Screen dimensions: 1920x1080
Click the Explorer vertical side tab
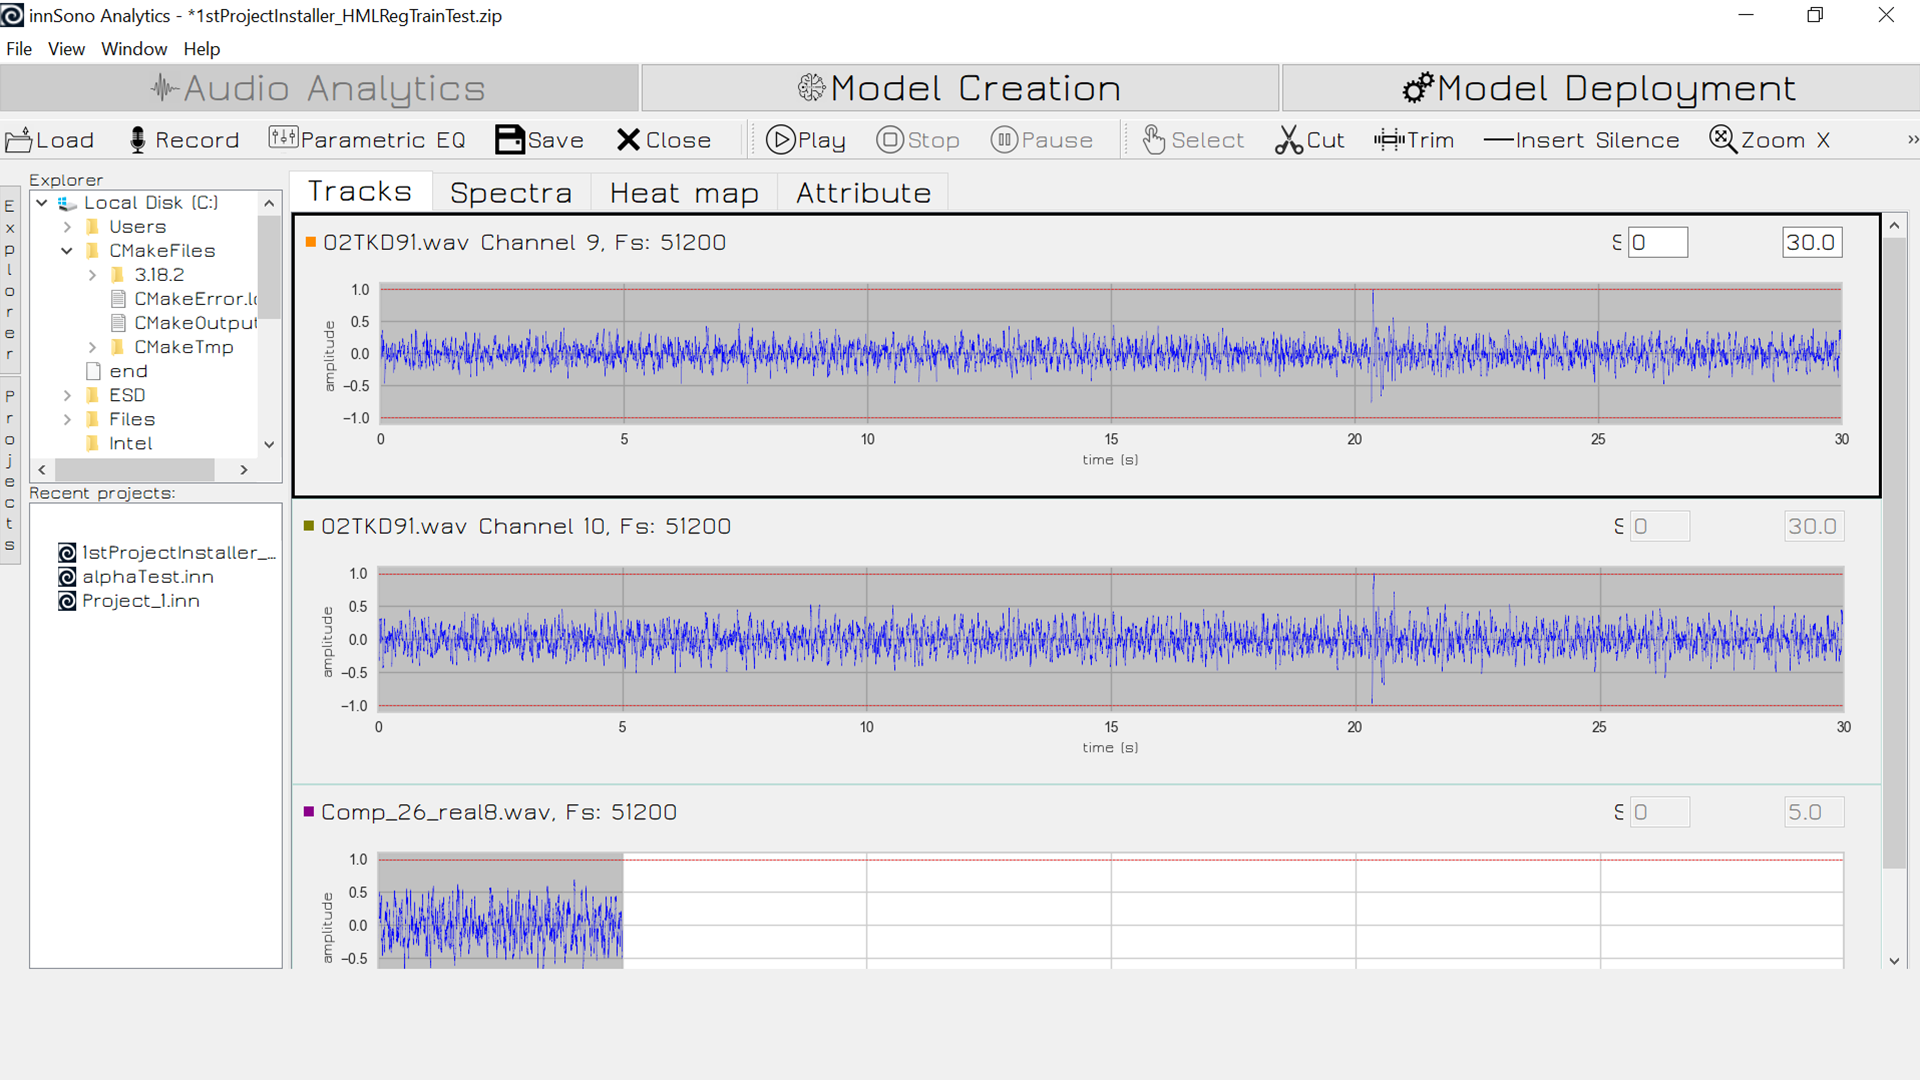[10, 280]
